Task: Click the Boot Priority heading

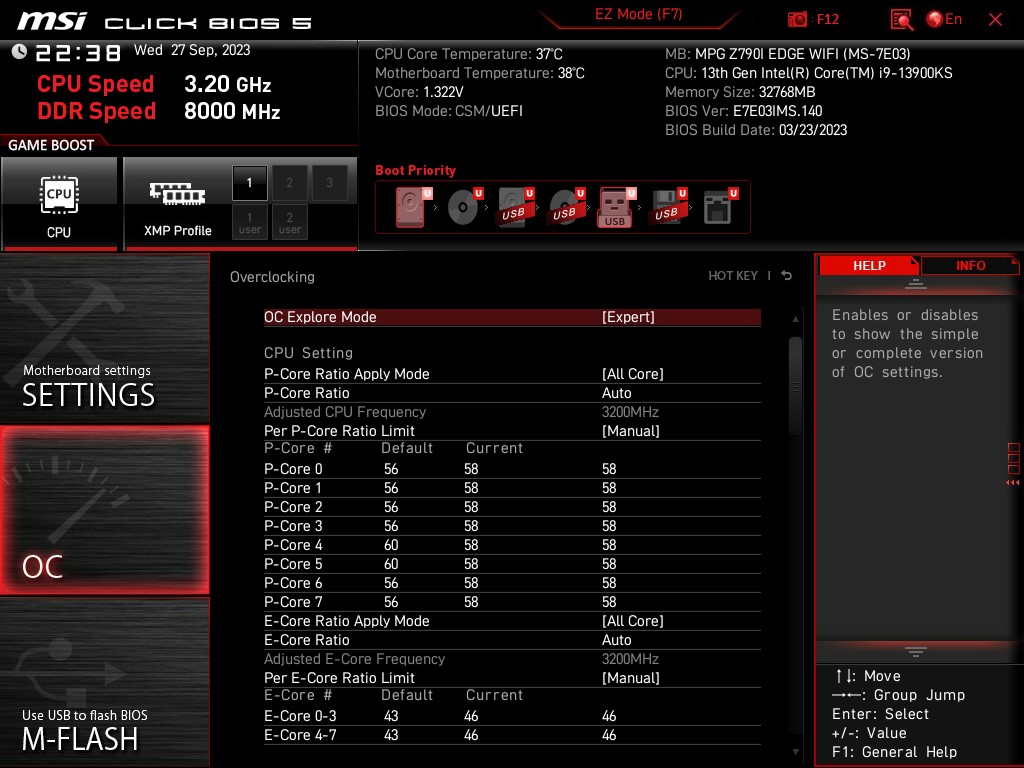Action: click(x=415, y=170)
